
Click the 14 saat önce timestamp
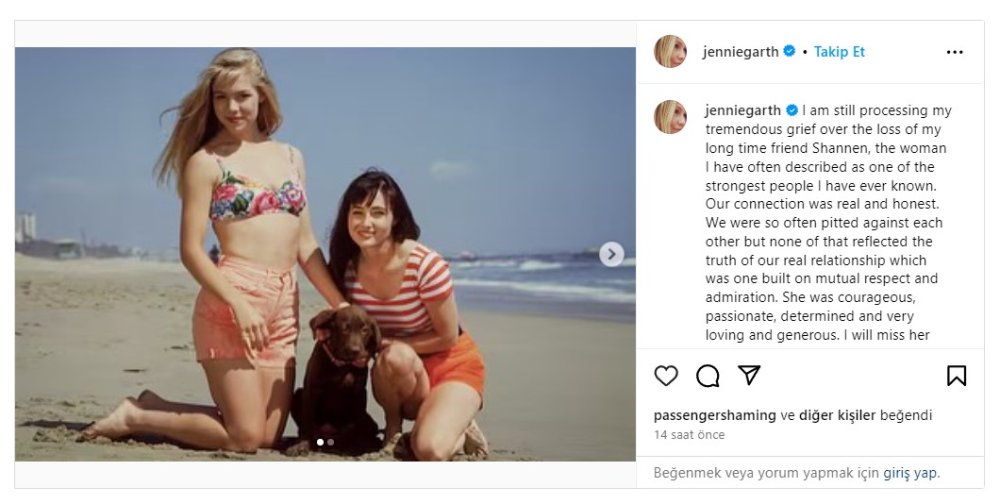[689, 435]
